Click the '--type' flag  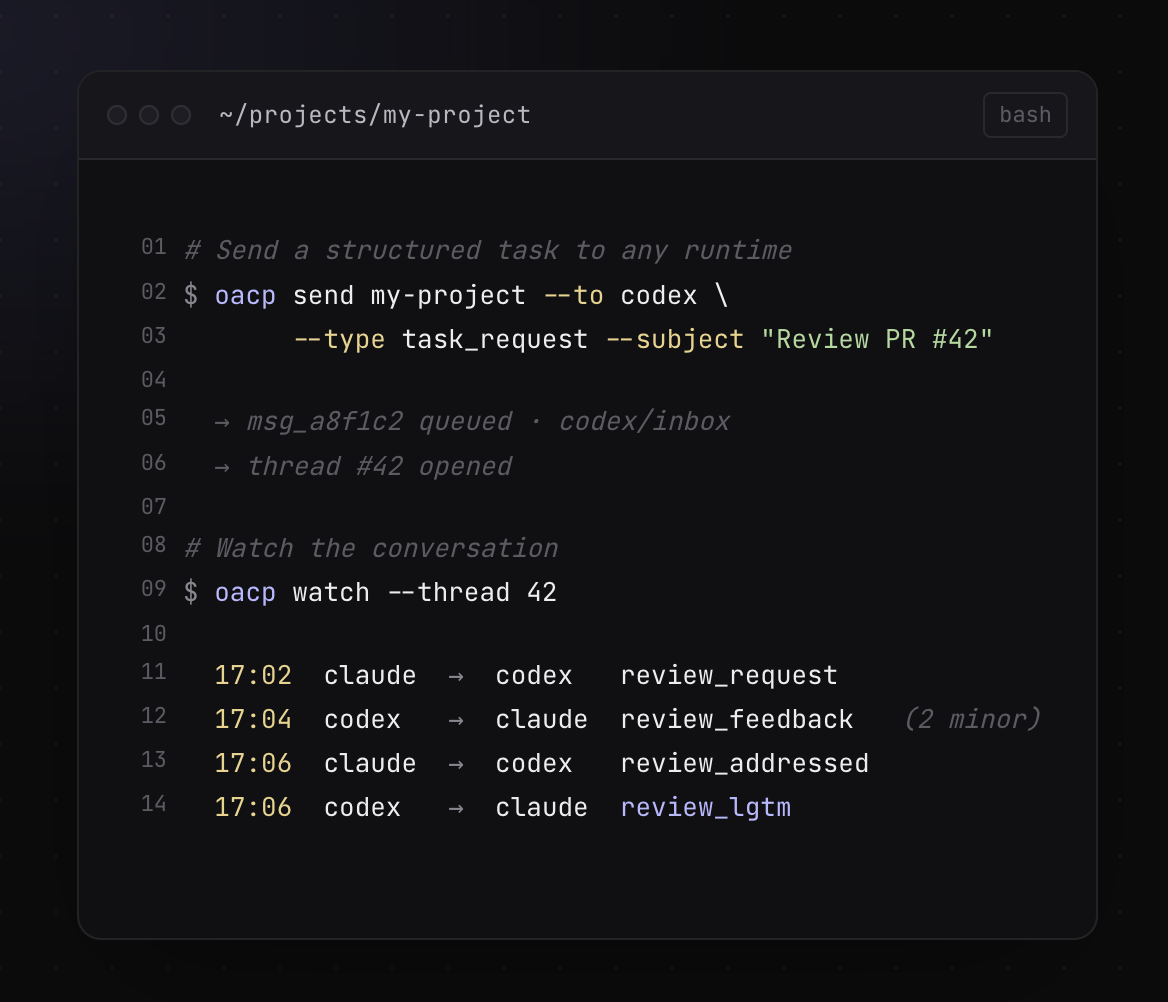340,340
